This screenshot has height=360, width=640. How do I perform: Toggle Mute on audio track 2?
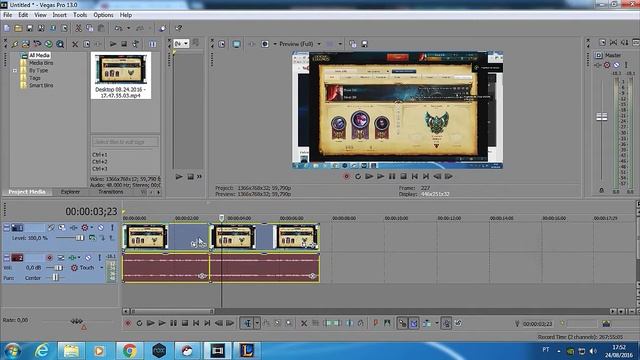tap(88, 258)
